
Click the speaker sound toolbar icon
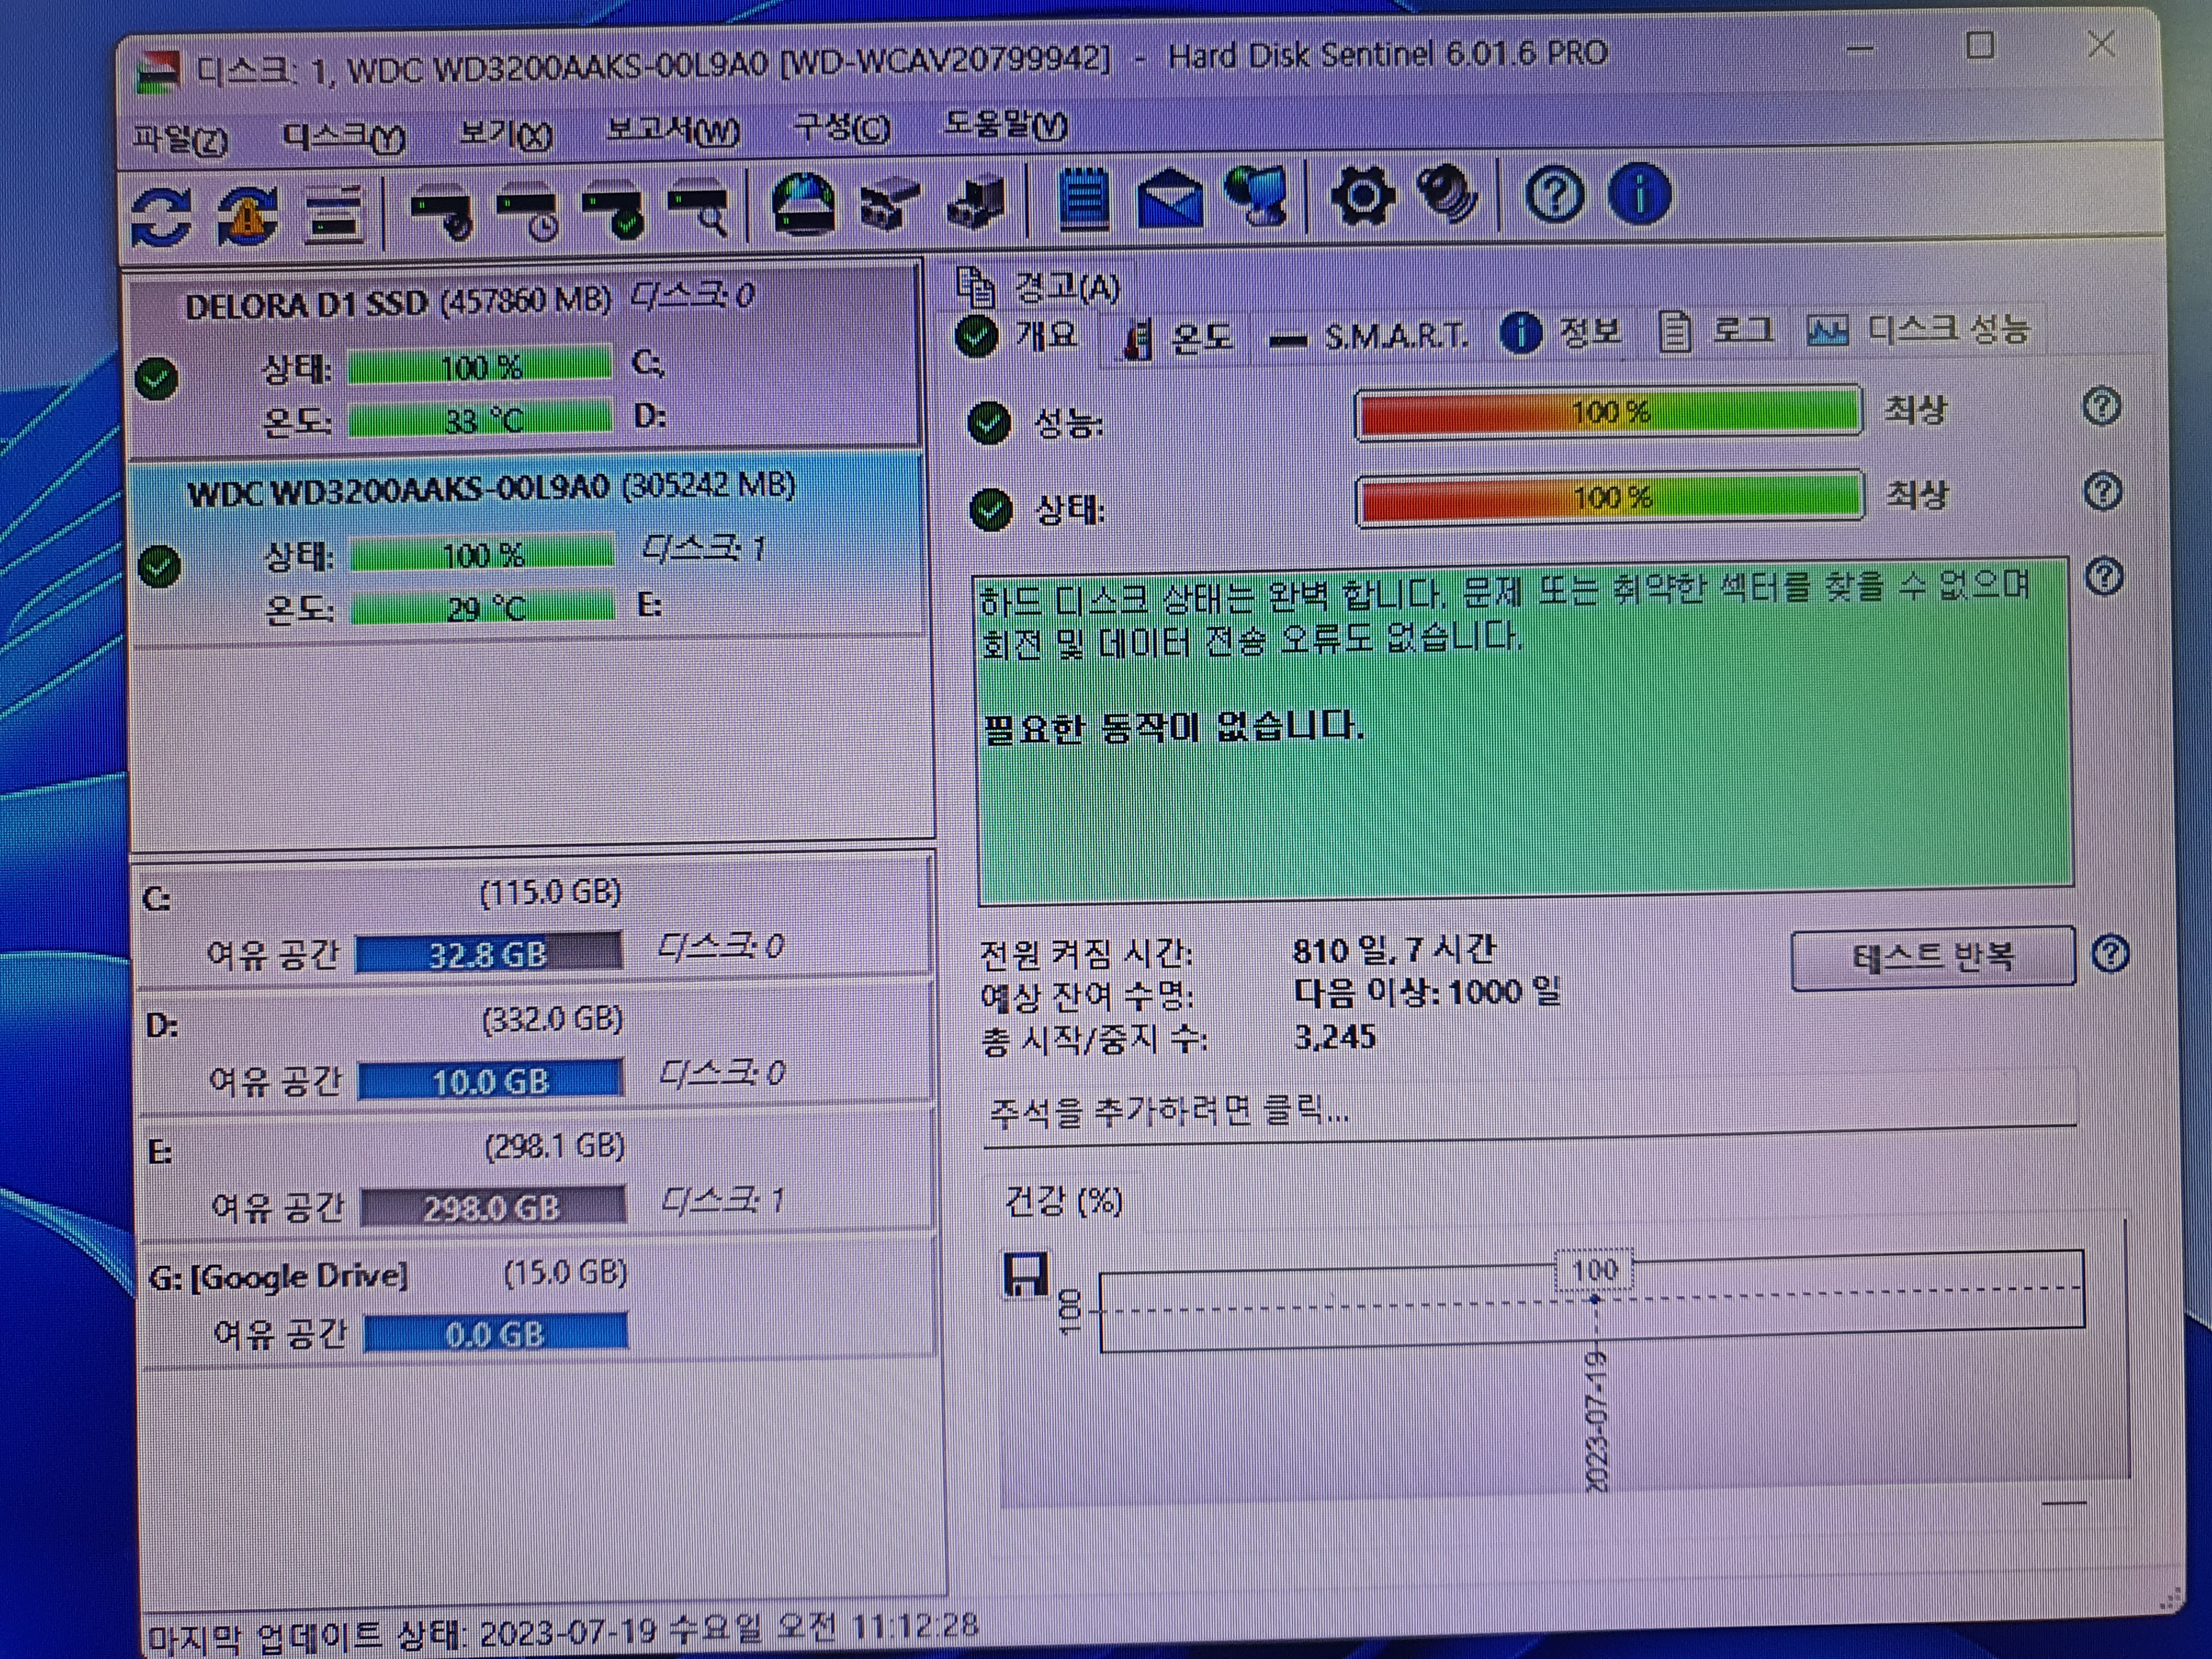point(1448,194)
